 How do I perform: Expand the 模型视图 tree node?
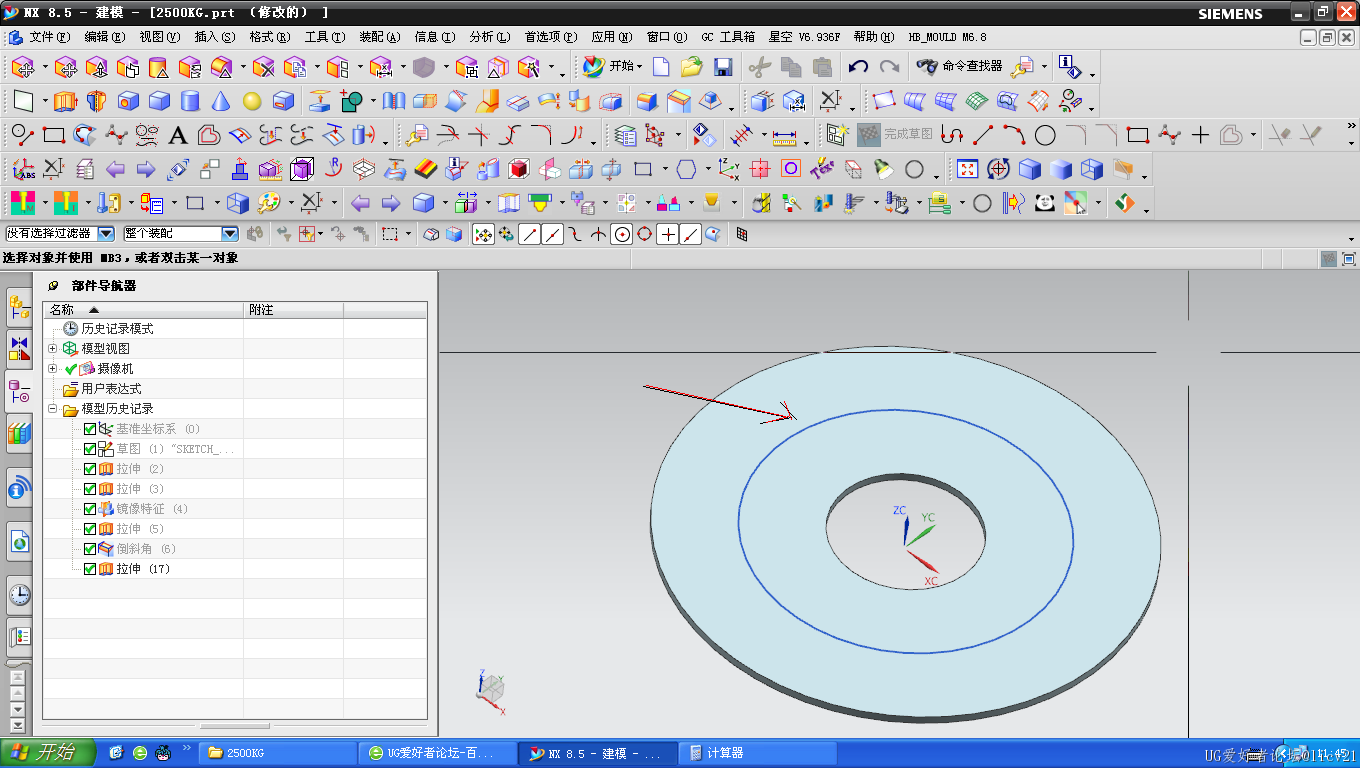pos(53,349)
